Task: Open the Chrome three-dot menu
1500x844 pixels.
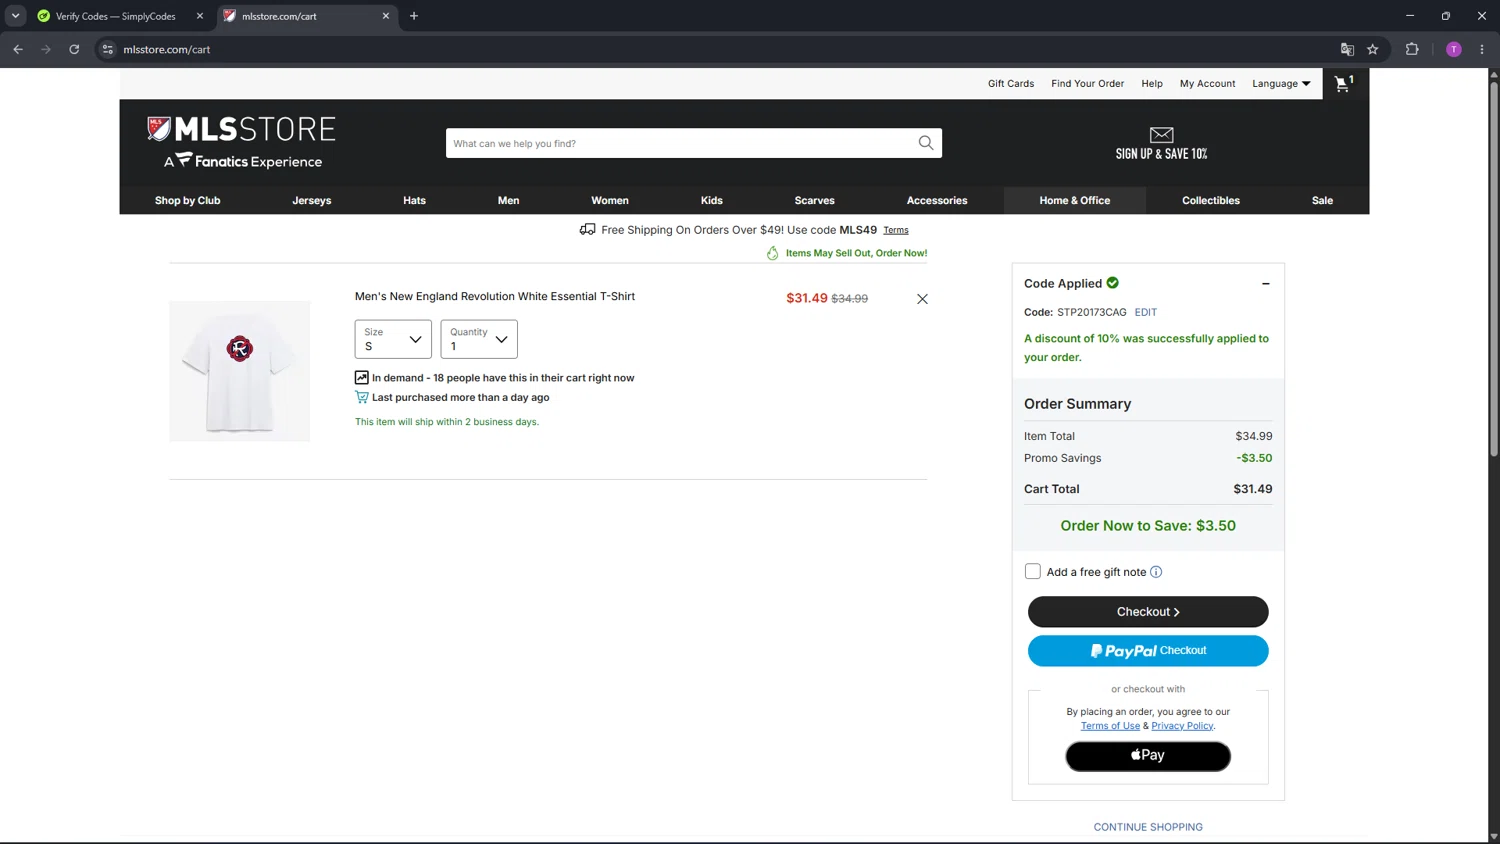Action: click(1482, 49)
